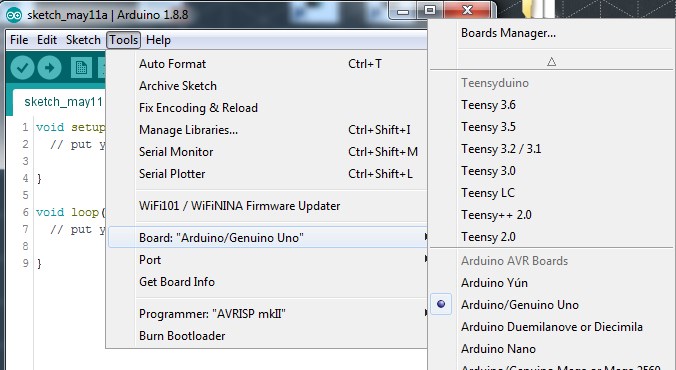
Task: Click the scroll-up triangle in boards list
Action: (x=551, y=62)
